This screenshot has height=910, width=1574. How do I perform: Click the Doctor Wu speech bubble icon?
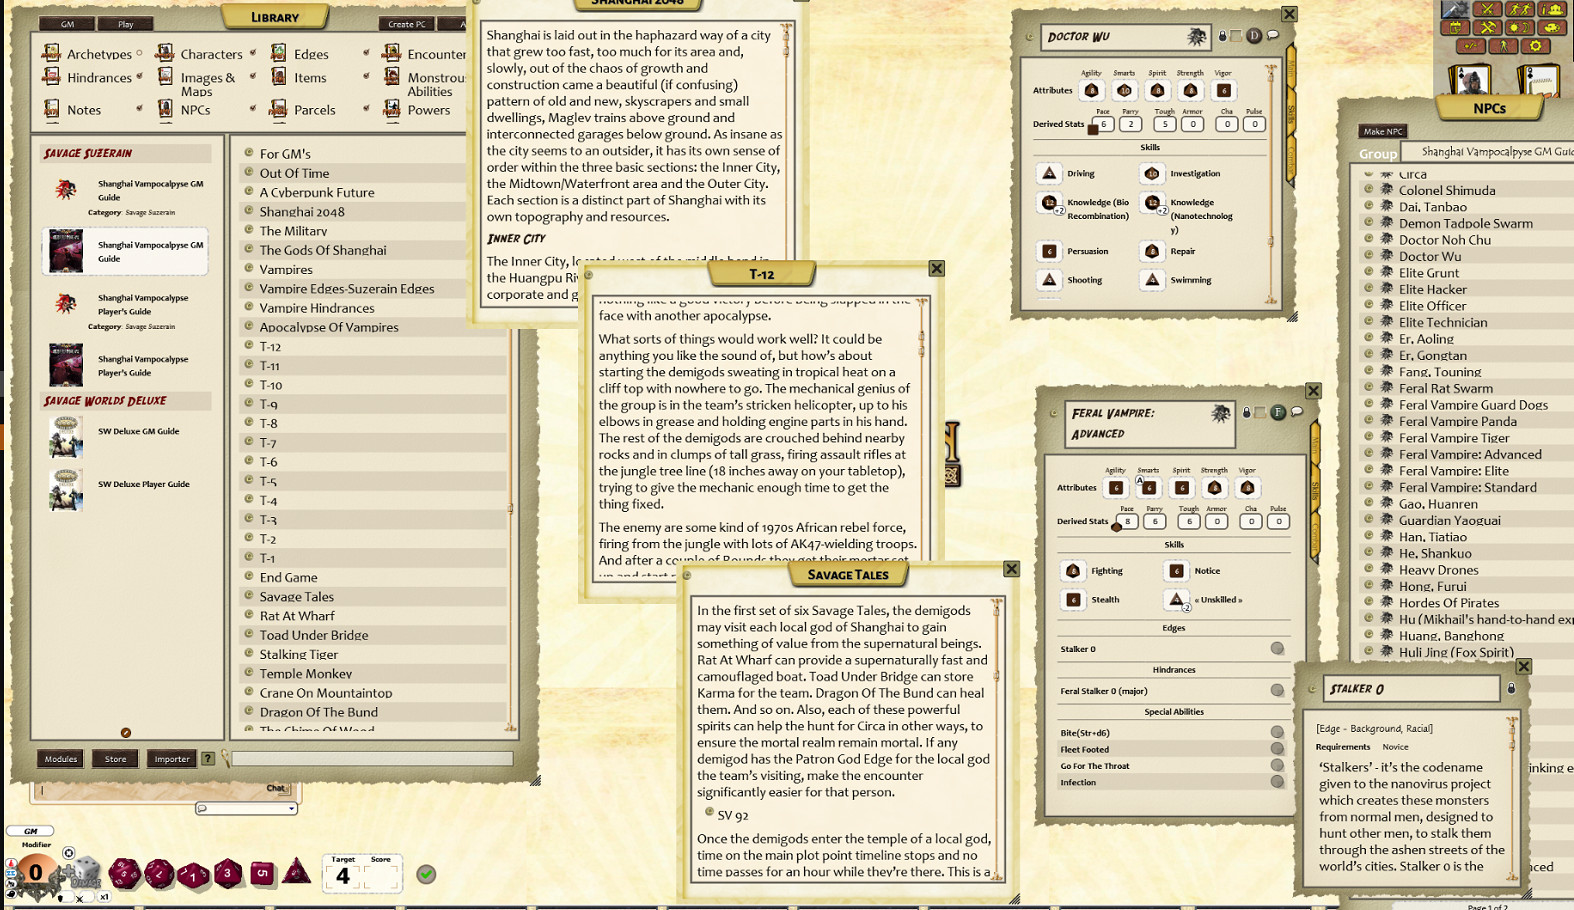(x=1273, y=36)
